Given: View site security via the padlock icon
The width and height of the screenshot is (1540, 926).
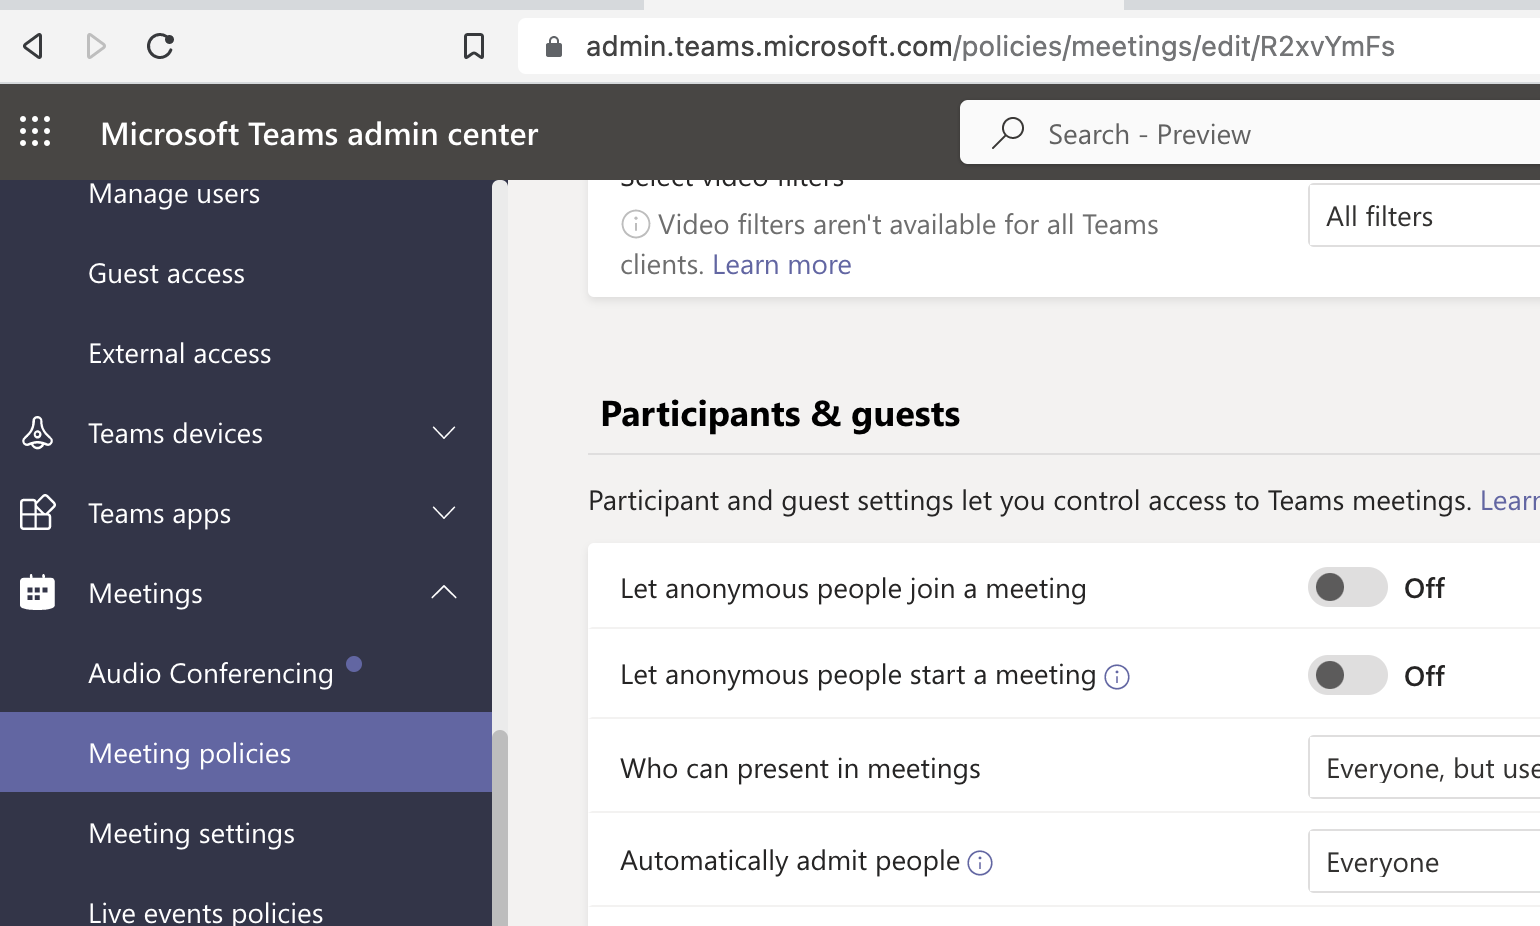Looking at the screenshot, I should coord(553,47).
